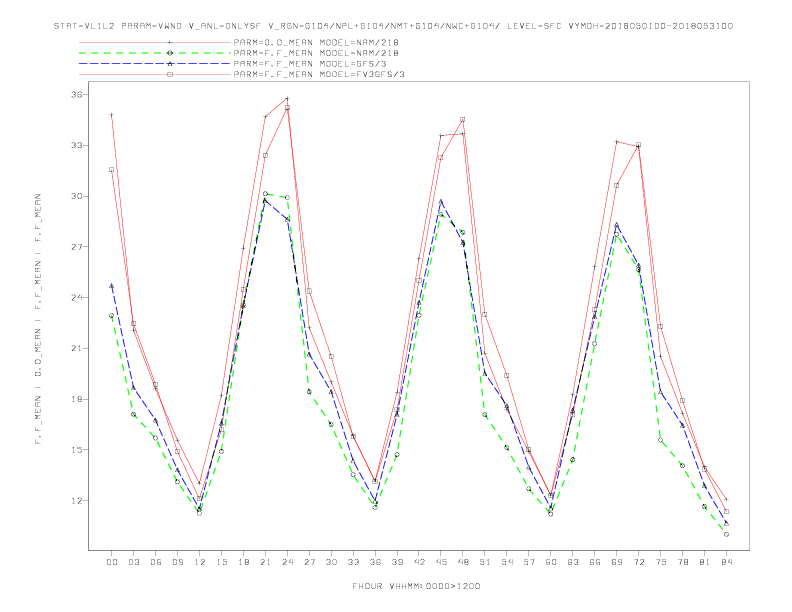Click x-axis forecast hour label 54
The width and height of the screenshot is (792, 612).
tap(507, 562)
